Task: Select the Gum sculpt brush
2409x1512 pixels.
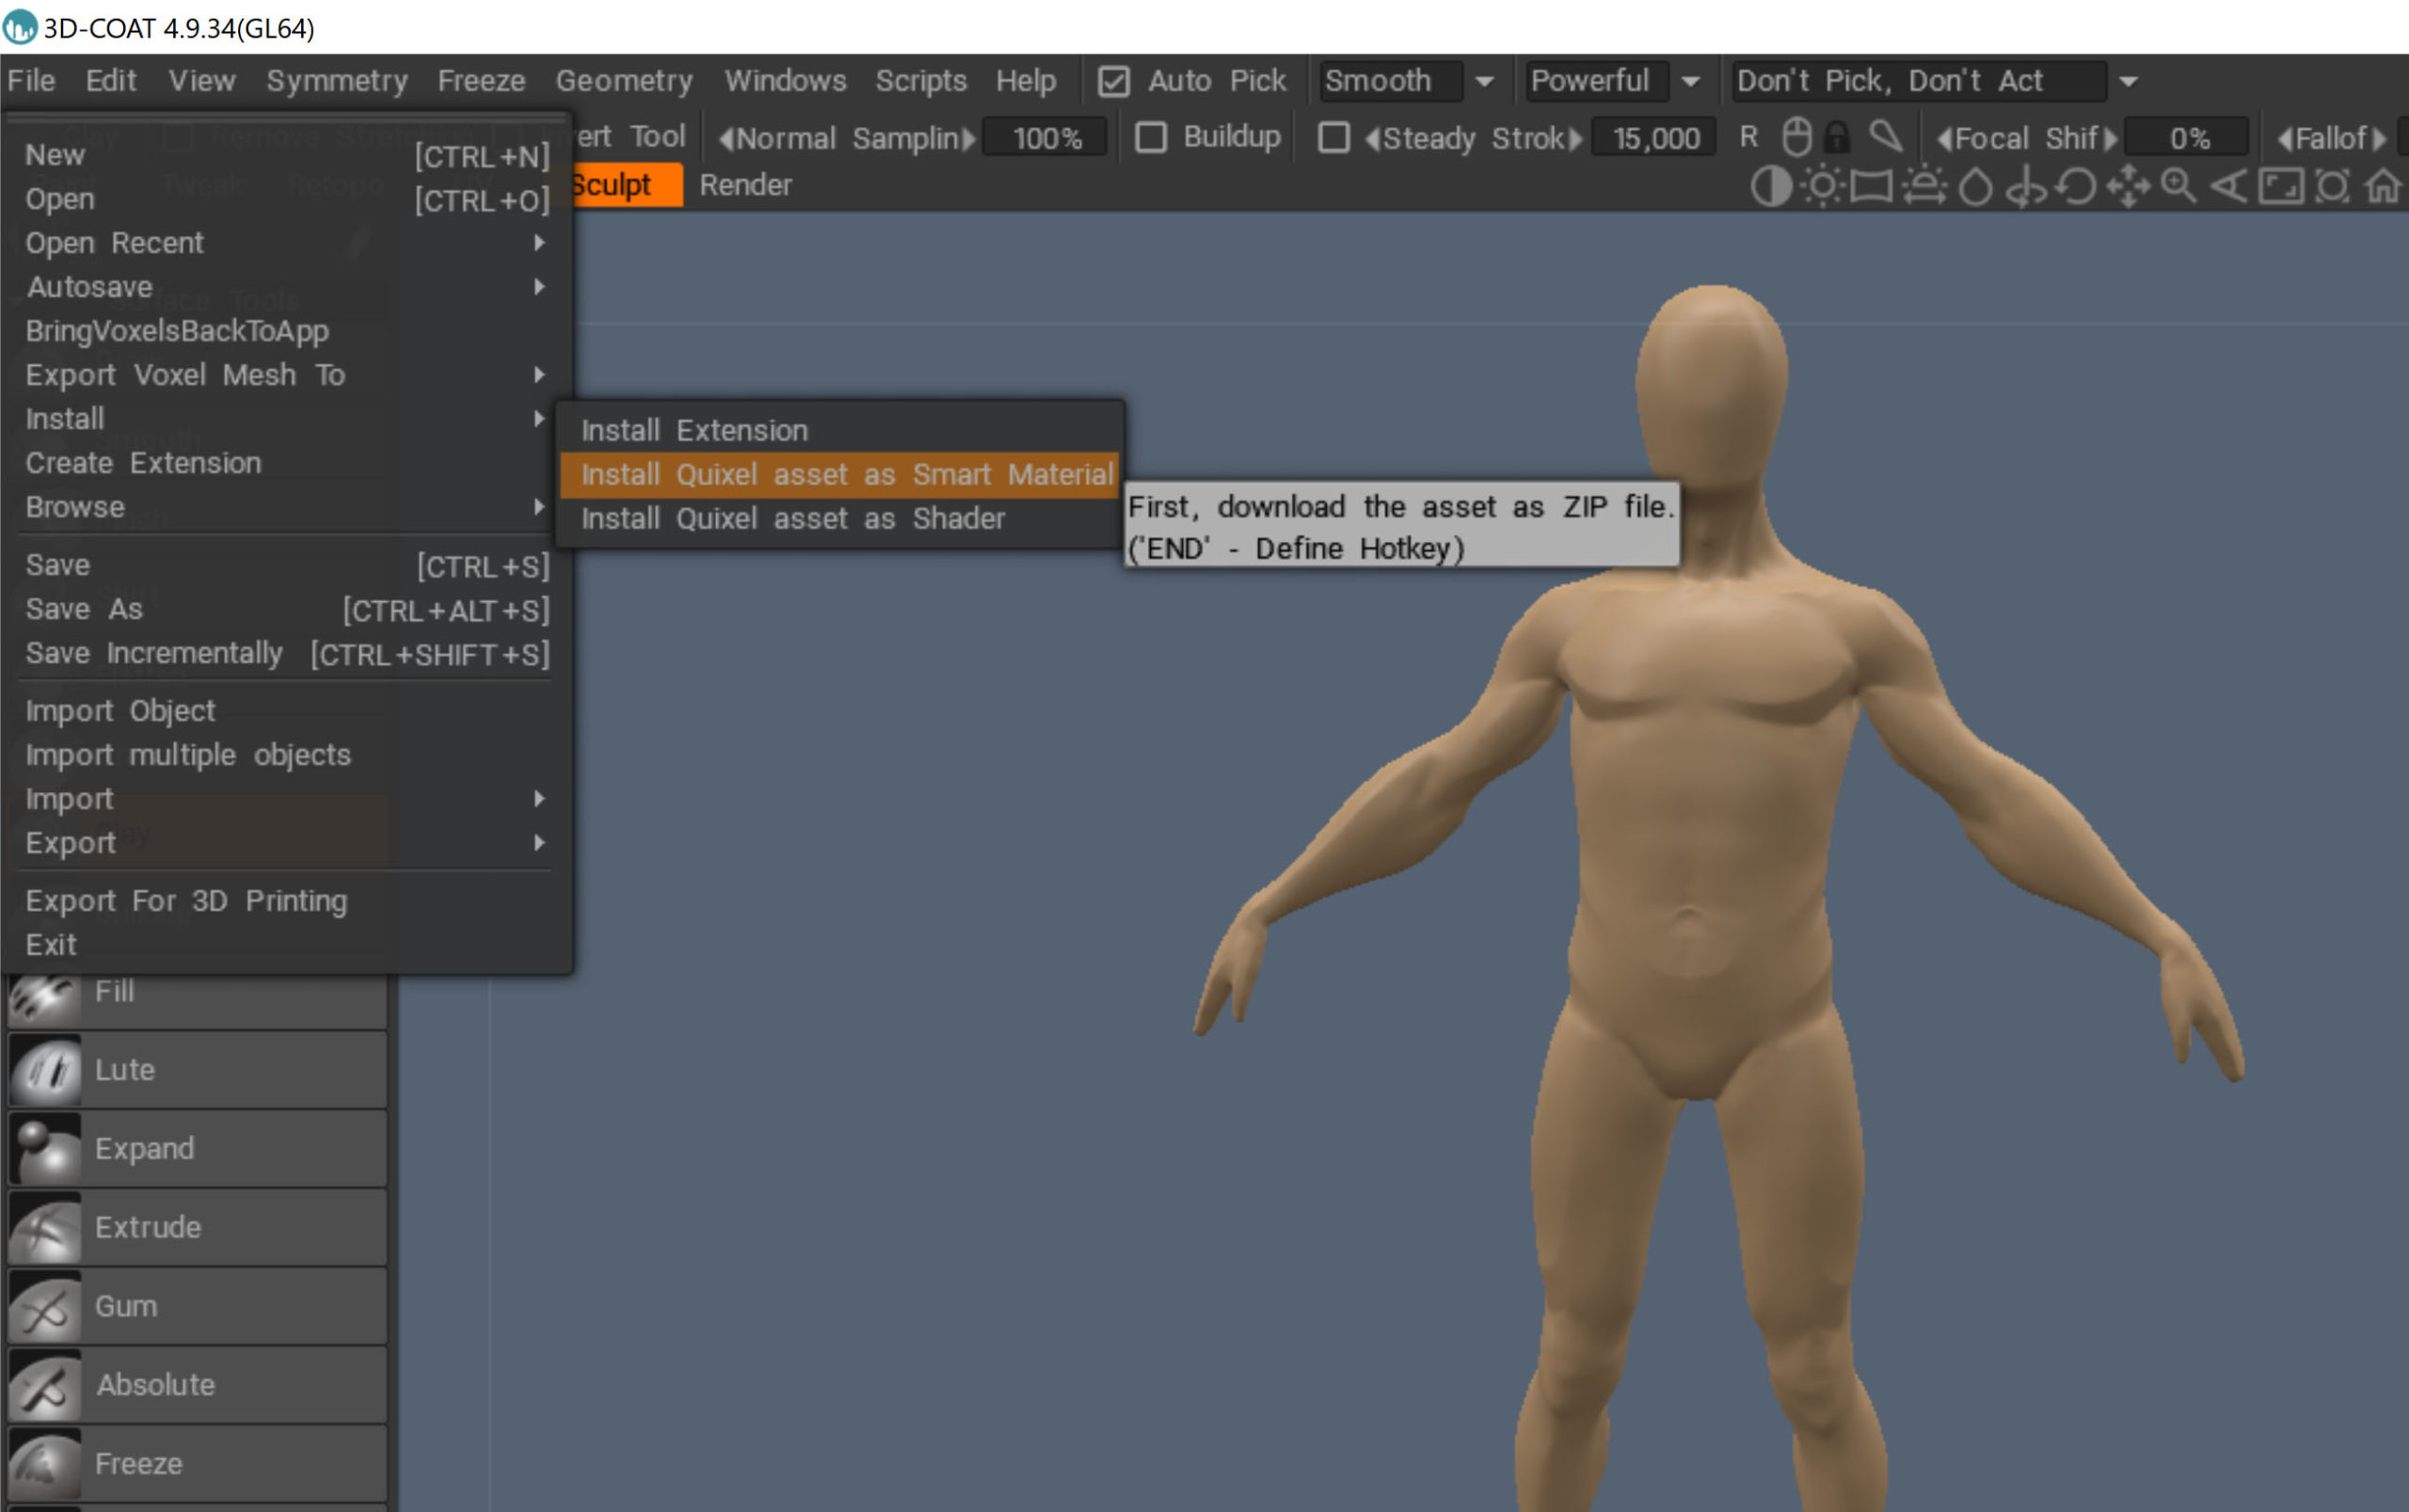Action: (197, 1307)
